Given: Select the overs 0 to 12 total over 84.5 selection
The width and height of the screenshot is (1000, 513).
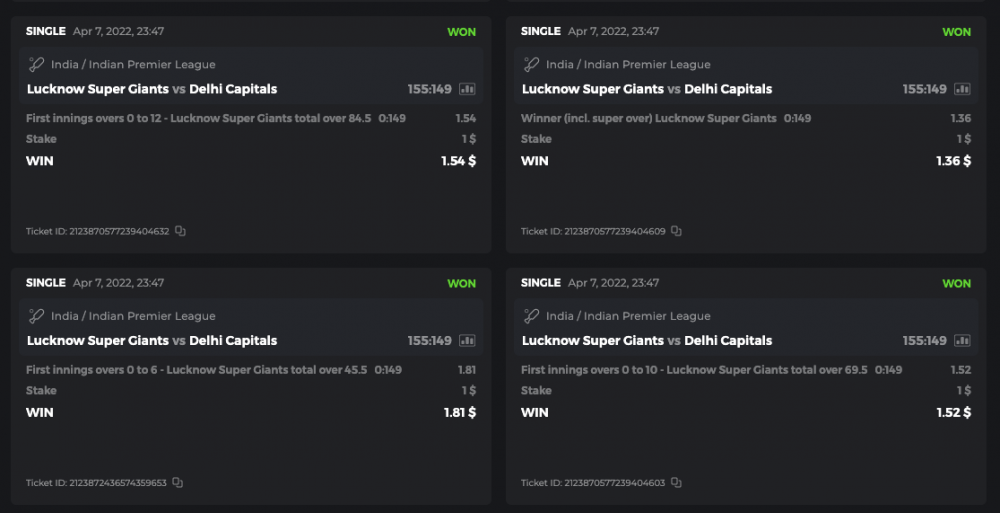Looking at the screenshot, I should (x=198, y=118).
